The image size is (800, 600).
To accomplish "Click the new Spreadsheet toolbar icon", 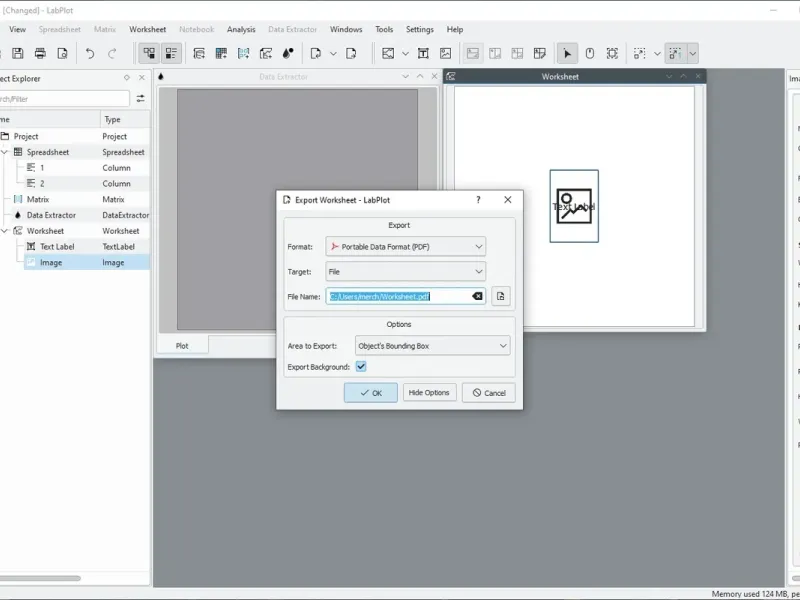I will [221, 54].
